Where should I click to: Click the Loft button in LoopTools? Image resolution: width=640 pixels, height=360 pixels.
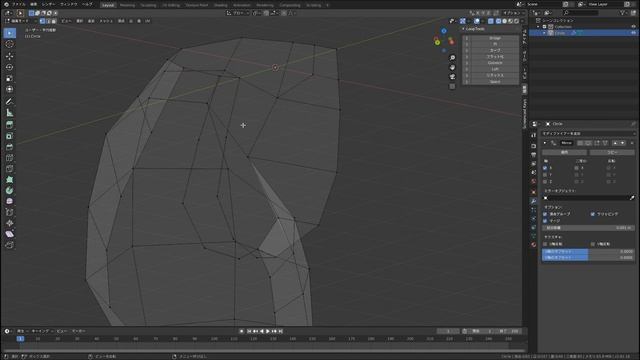coord(495,69)
